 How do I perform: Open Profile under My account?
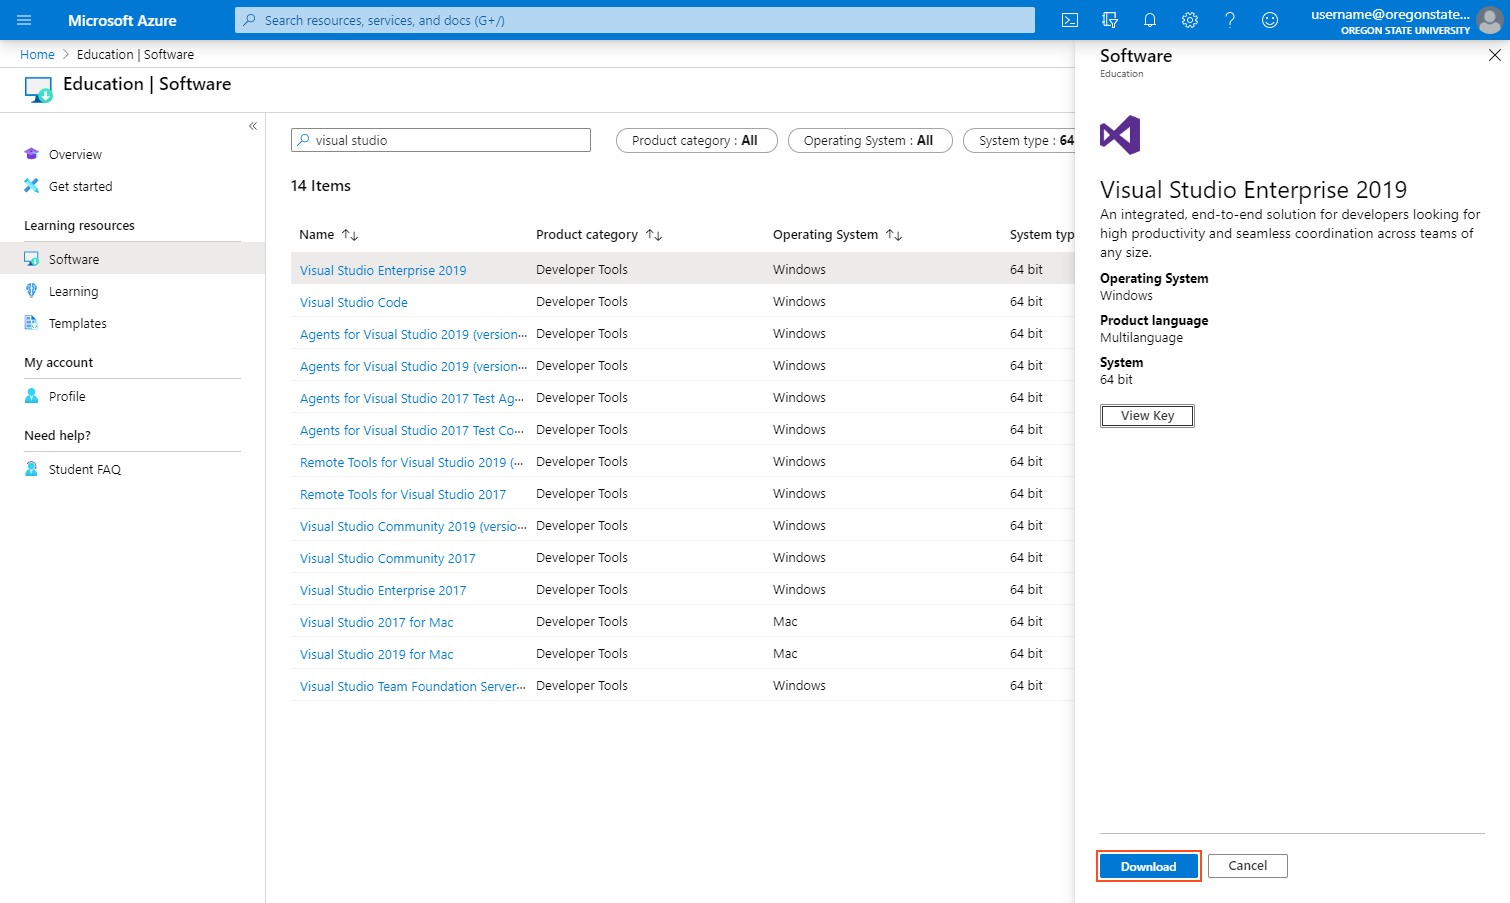pos(66,396)
